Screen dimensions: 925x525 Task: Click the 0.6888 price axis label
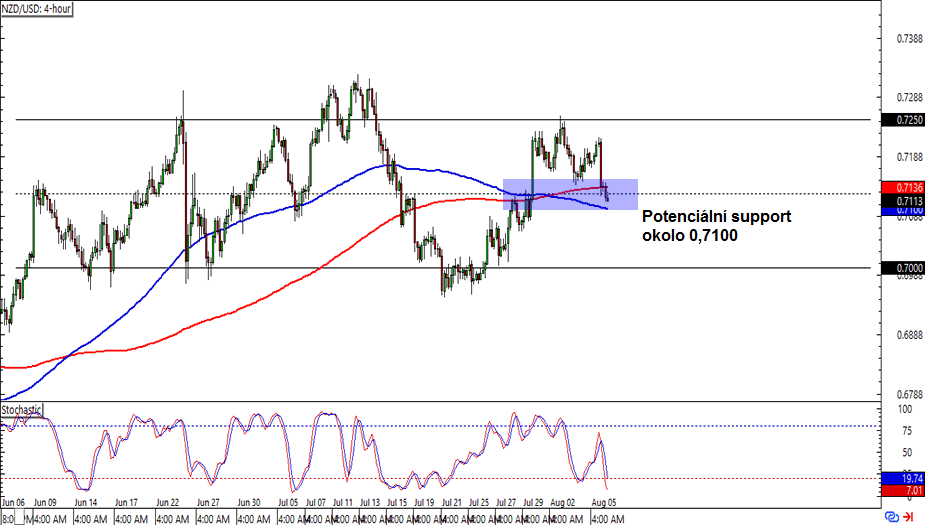coord(910,334)
